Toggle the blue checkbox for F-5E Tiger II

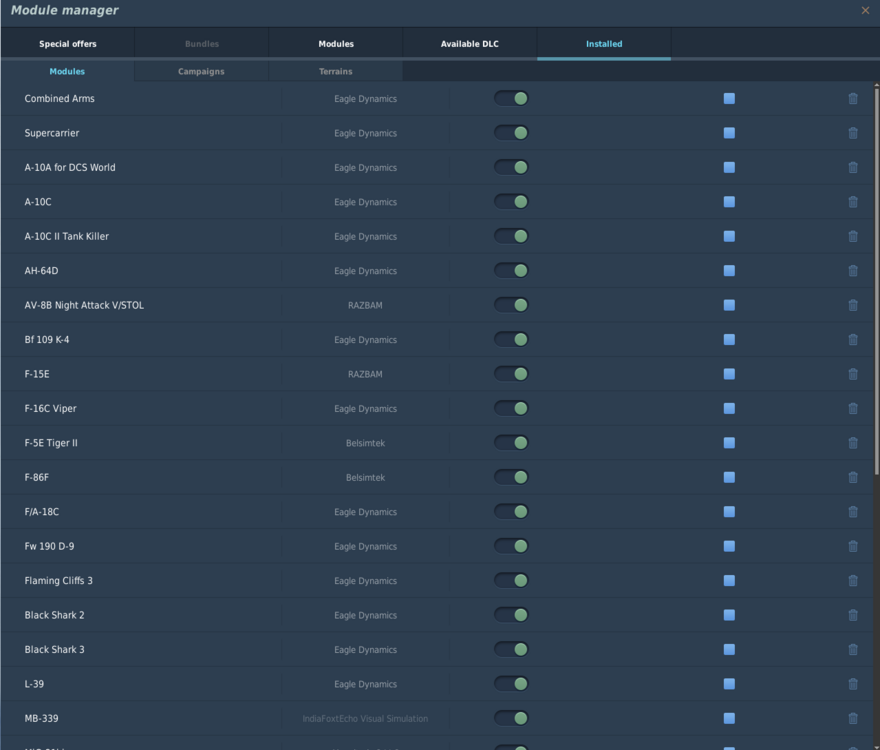click(729, 443)
